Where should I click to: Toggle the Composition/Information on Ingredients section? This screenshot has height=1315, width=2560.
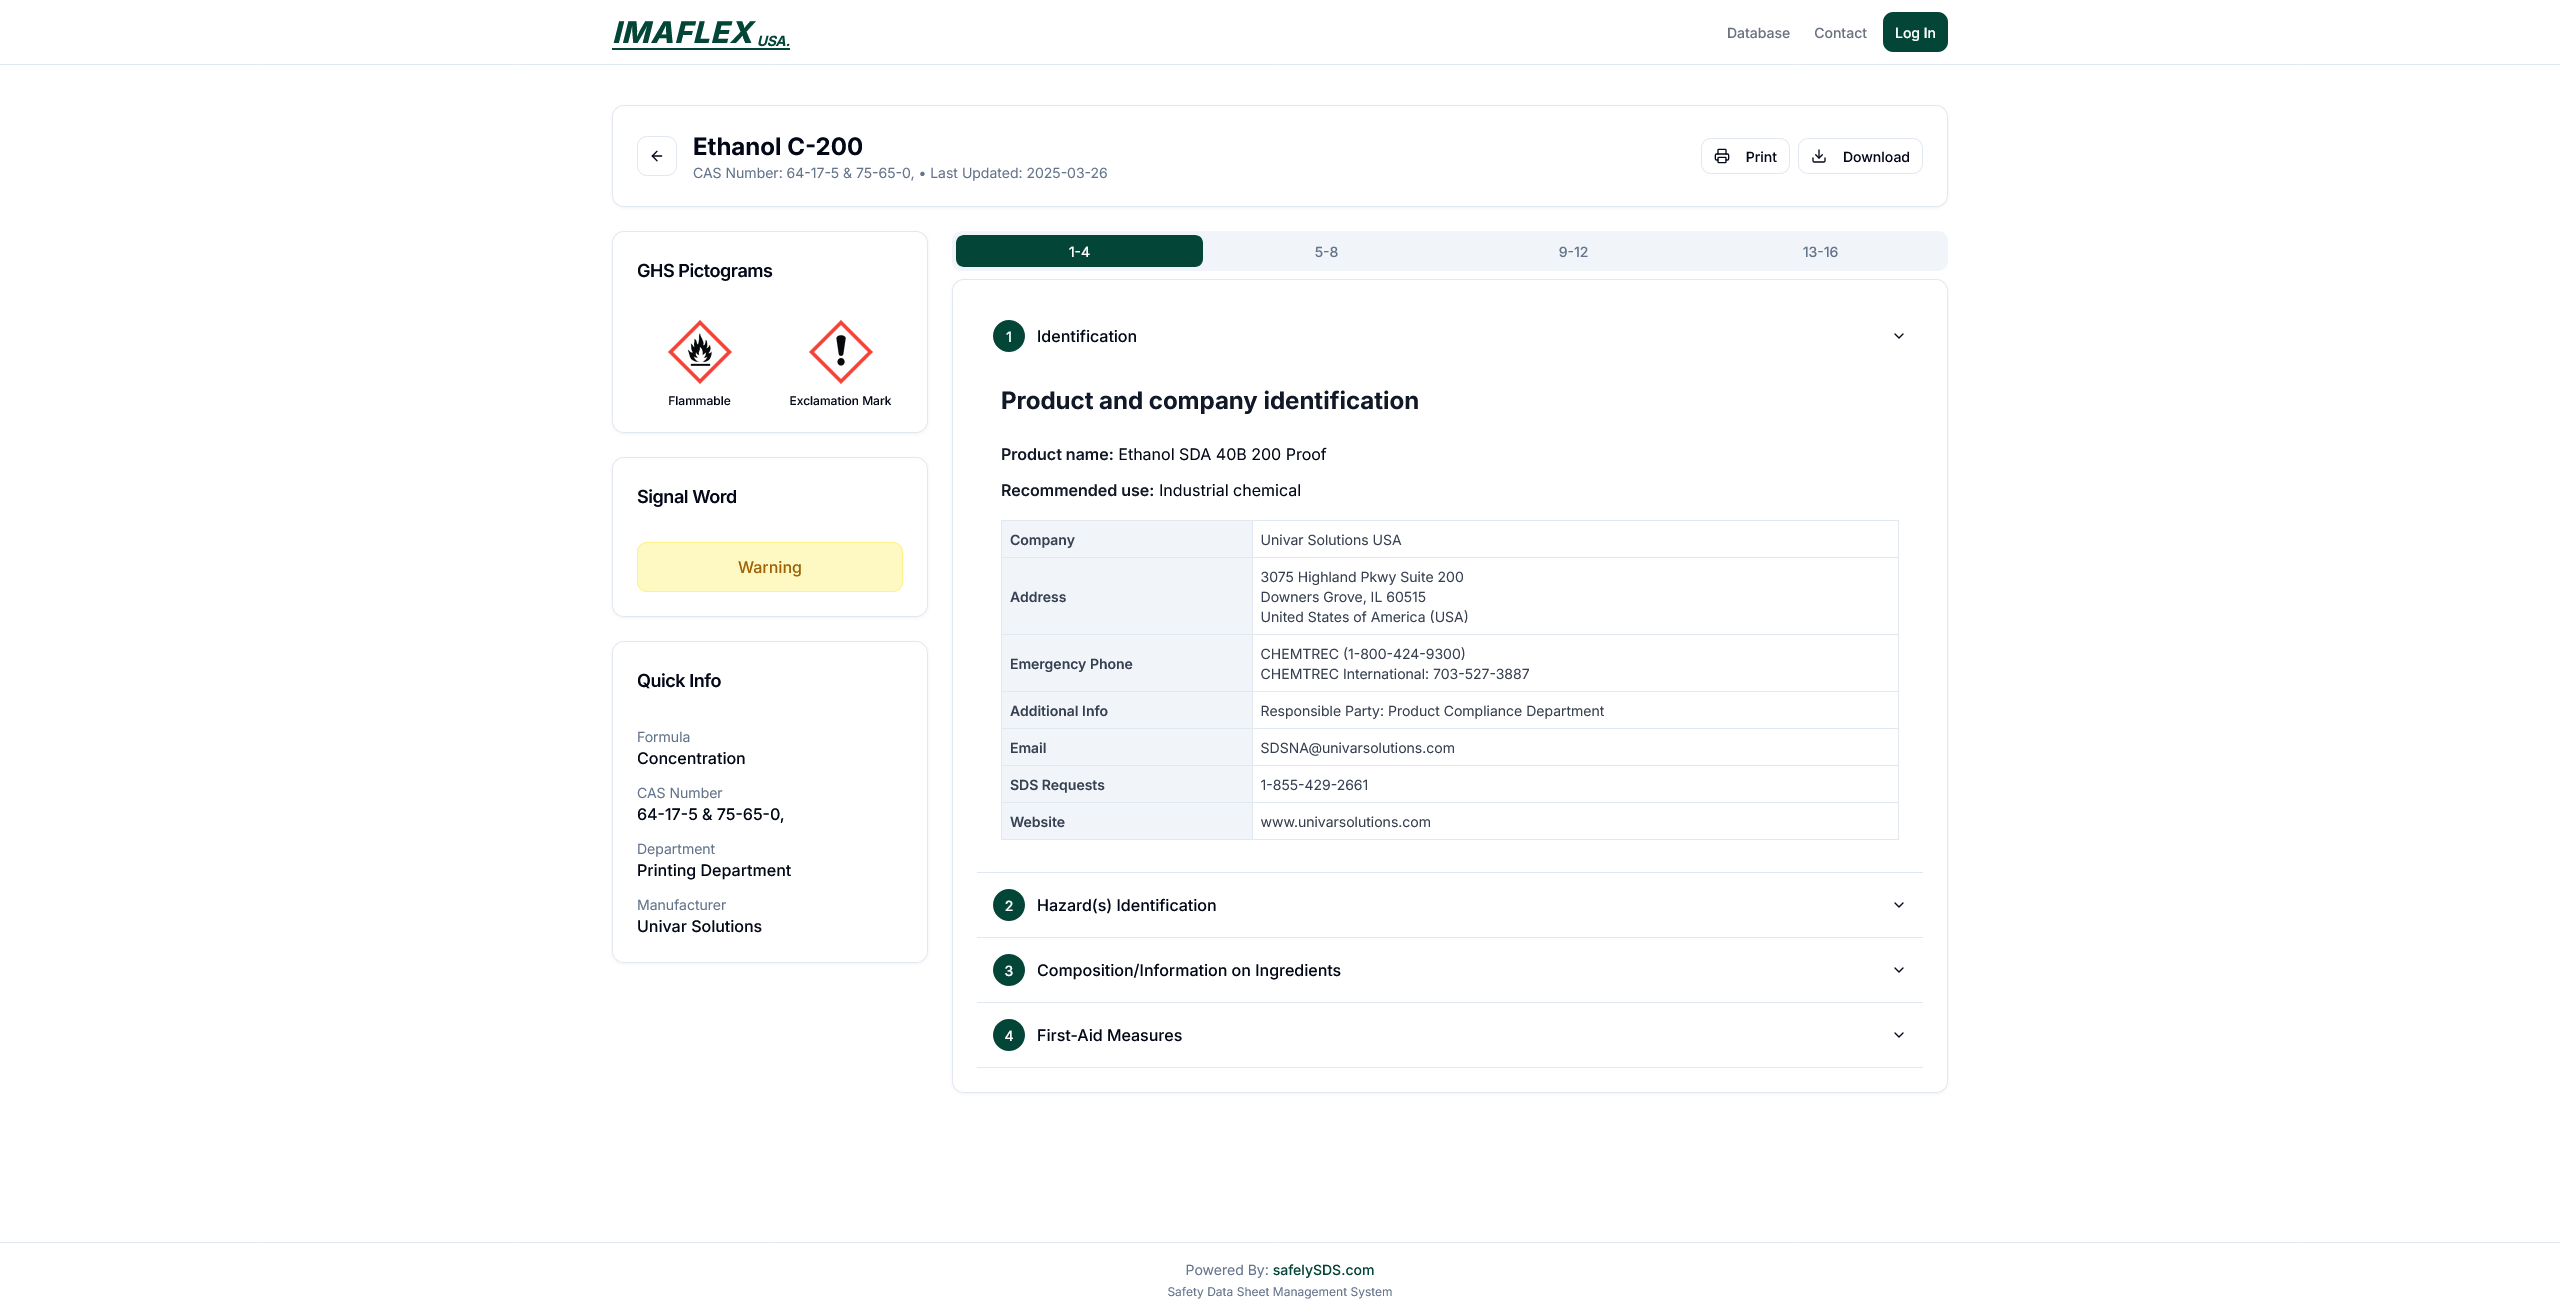coord(1448,970)
